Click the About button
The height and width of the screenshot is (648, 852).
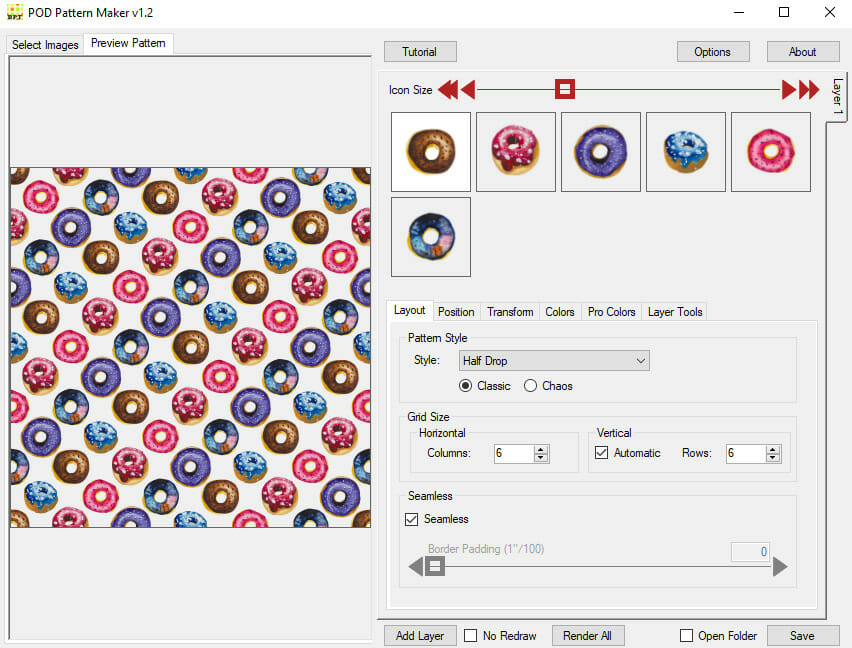[802, 52]
